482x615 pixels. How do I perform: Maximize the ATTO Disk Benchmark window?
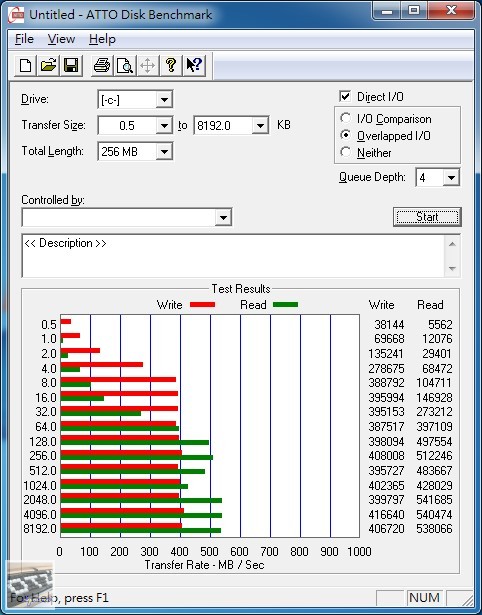pos(413,10)
